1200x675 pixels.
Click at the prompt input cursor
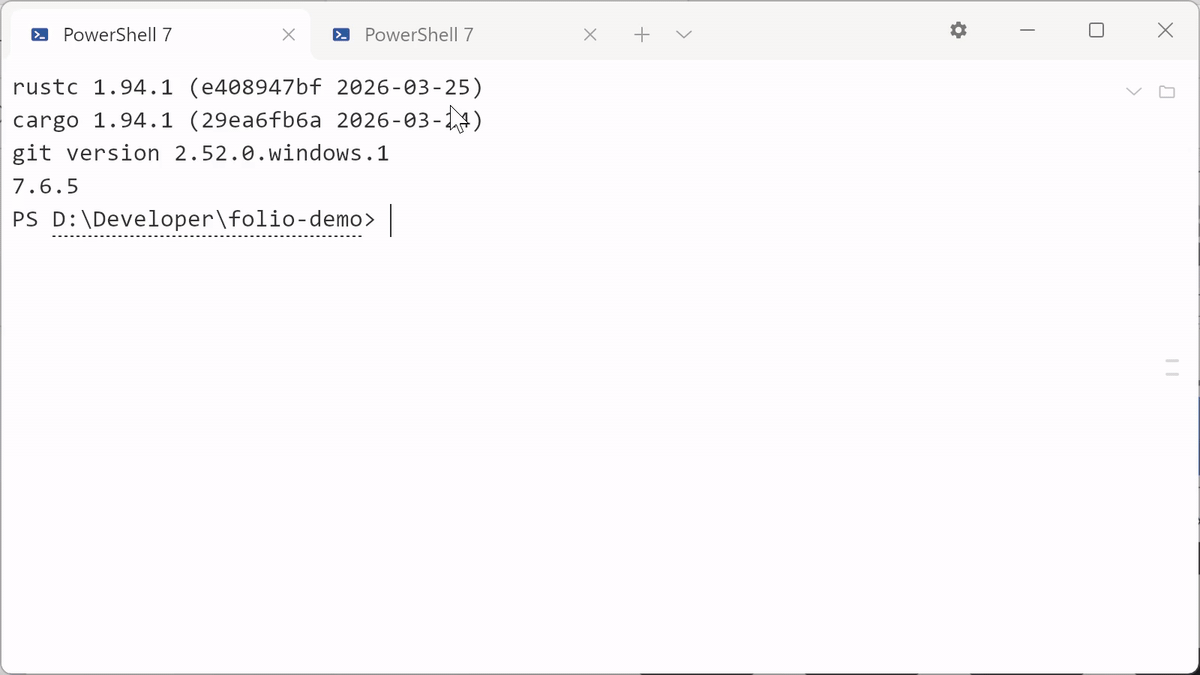point(391,220)
